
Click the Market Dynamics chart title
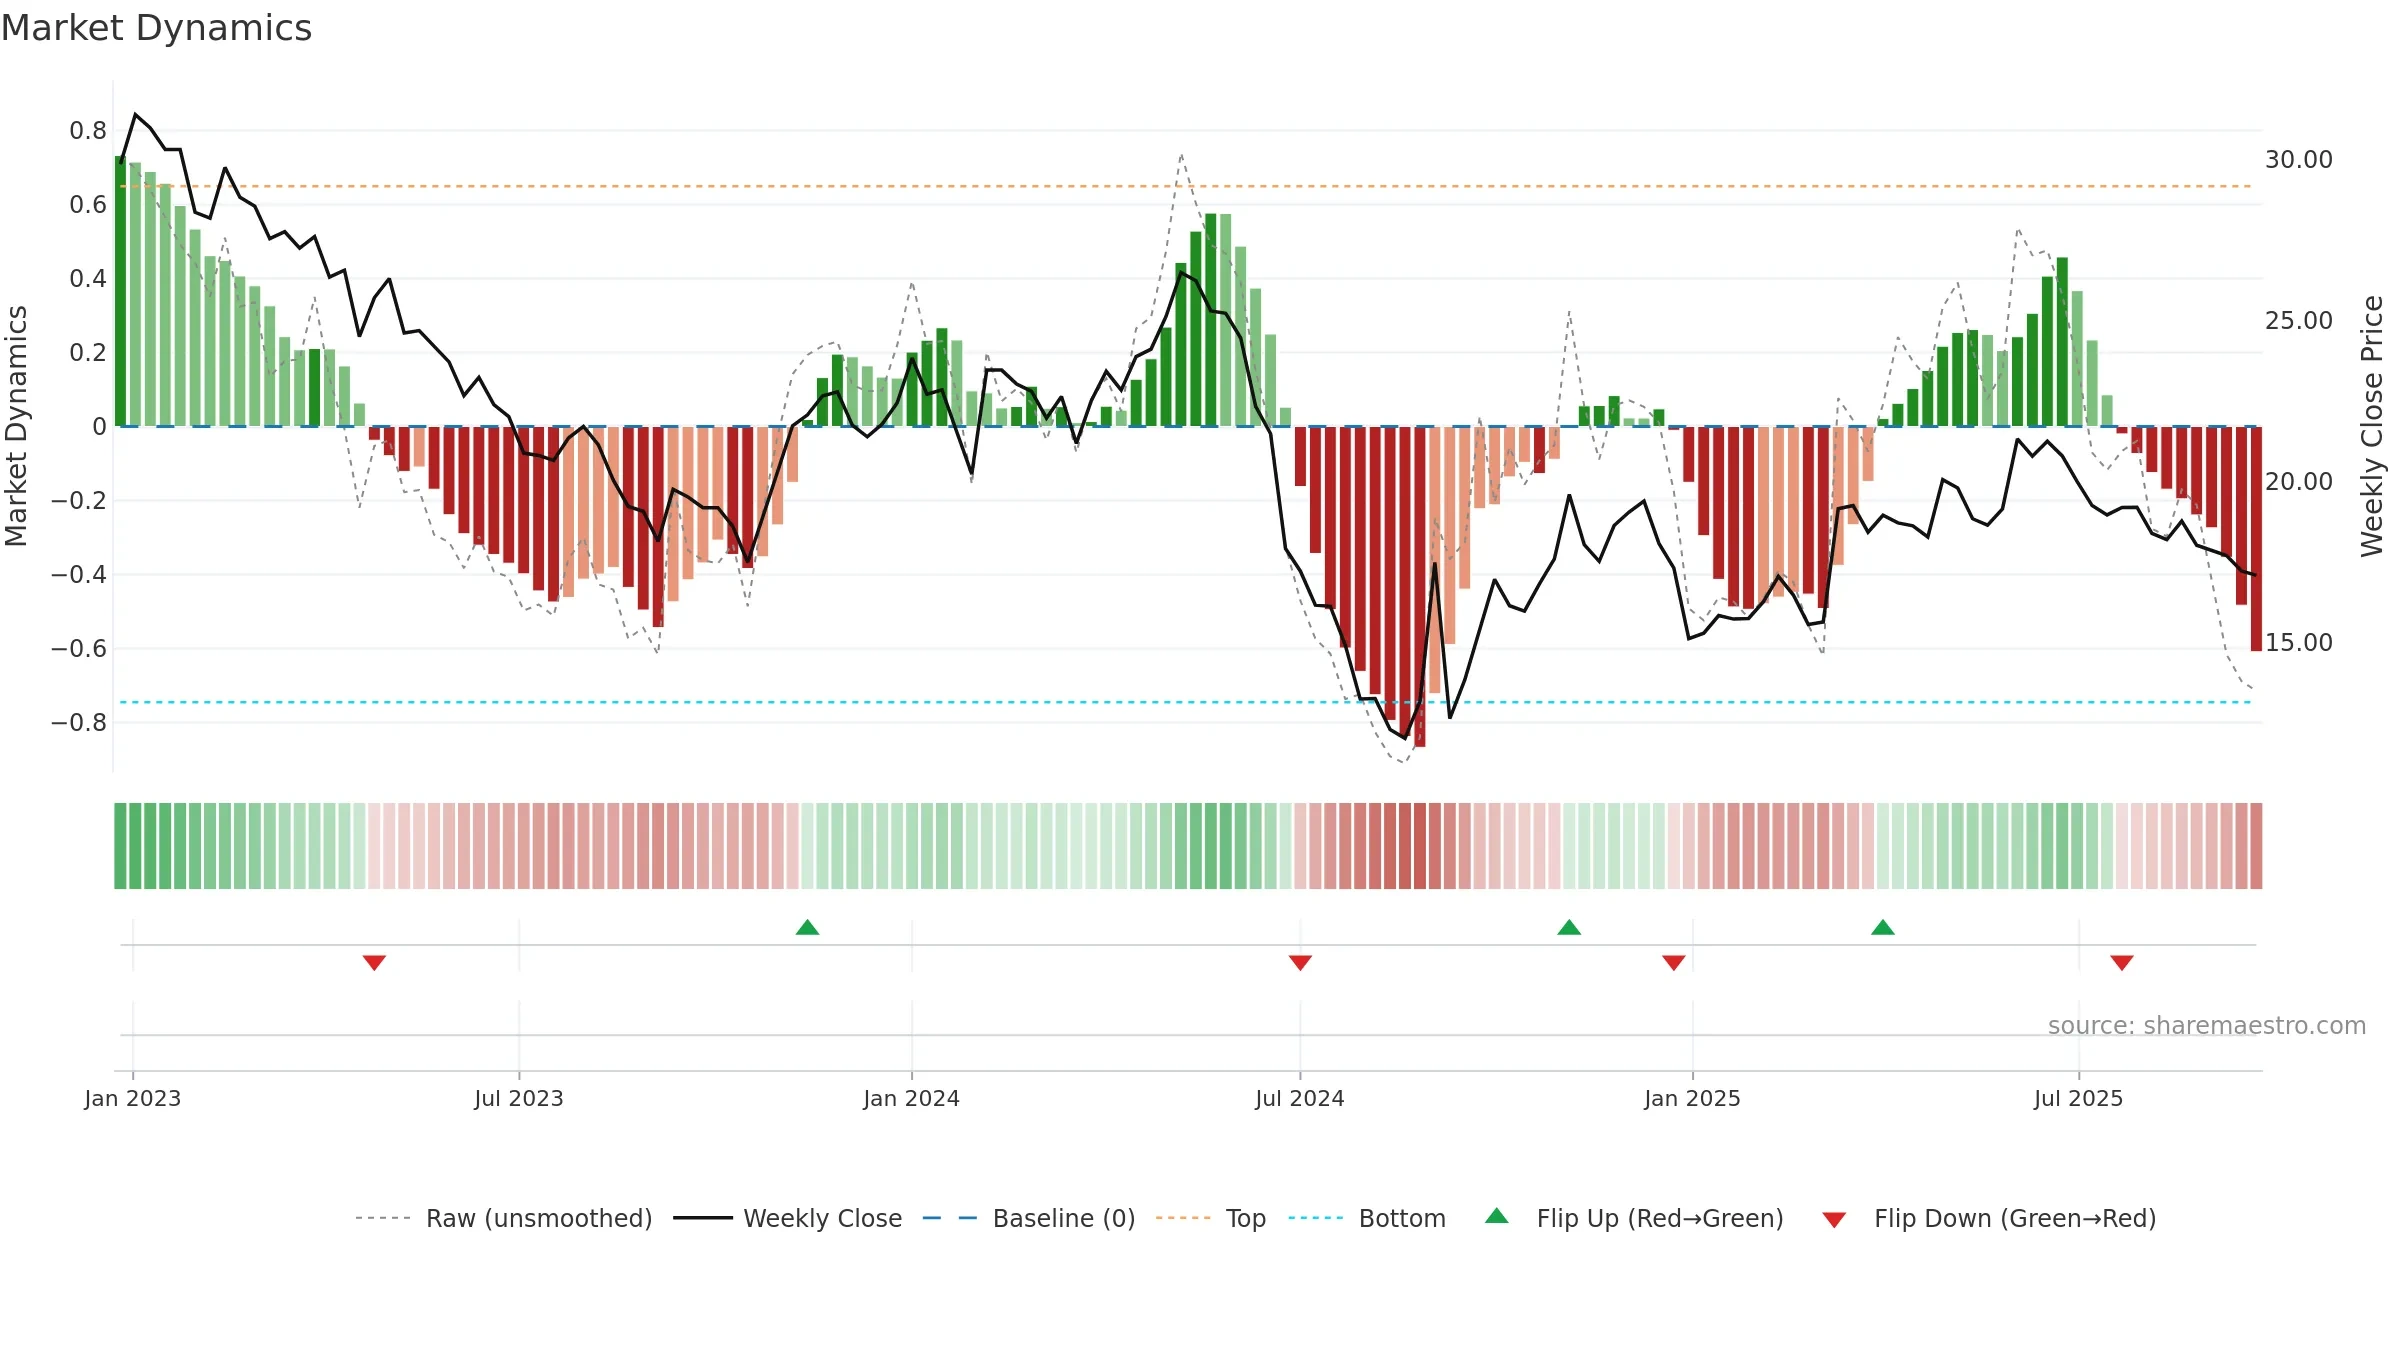(x=157, y=28)
